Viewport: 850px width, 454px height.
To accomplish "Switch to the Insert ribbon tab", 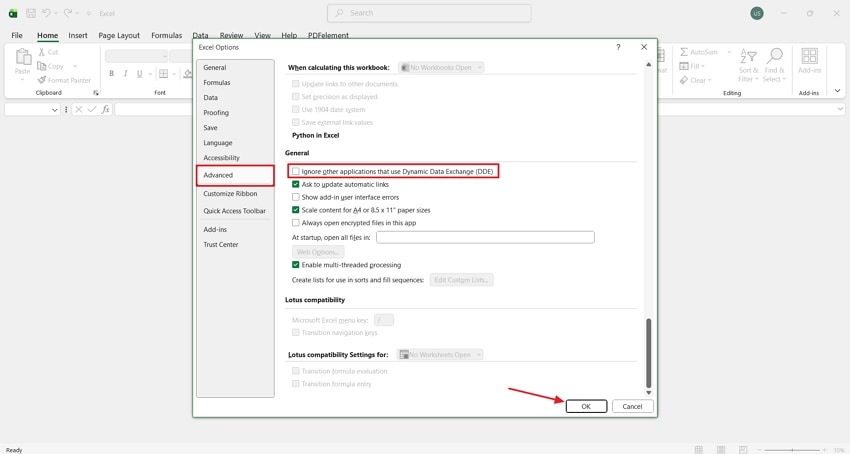I will point(78,35).
